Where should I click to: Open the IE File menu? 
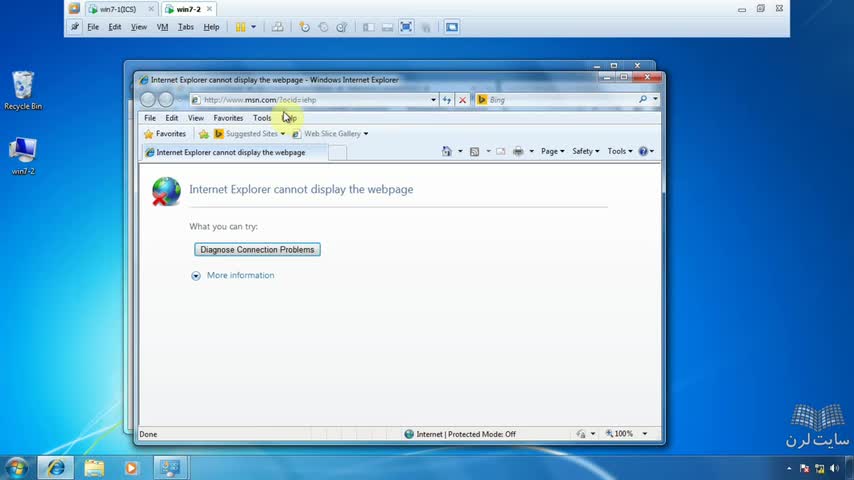150,118
